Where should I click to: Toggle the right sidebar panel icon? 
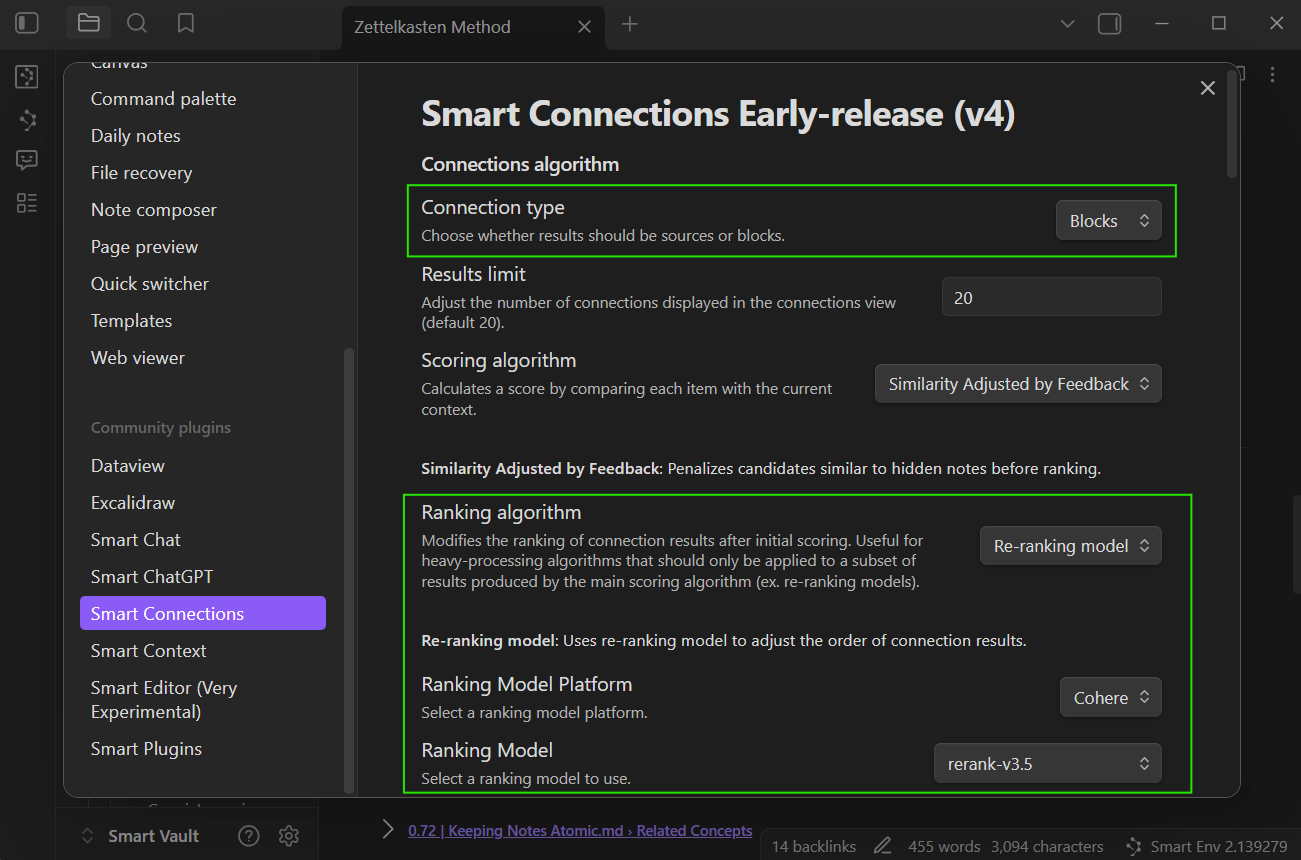coord(1109,24)
